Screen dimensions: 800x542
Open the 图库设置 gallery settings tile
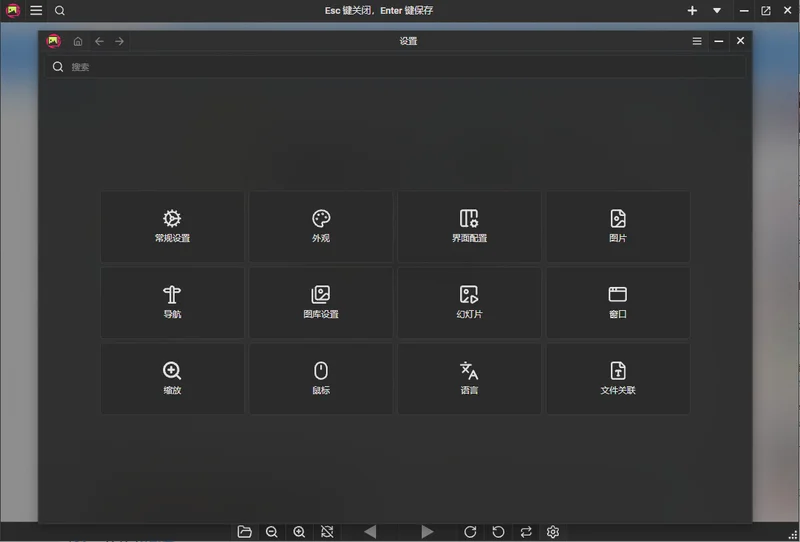[321, 303]
